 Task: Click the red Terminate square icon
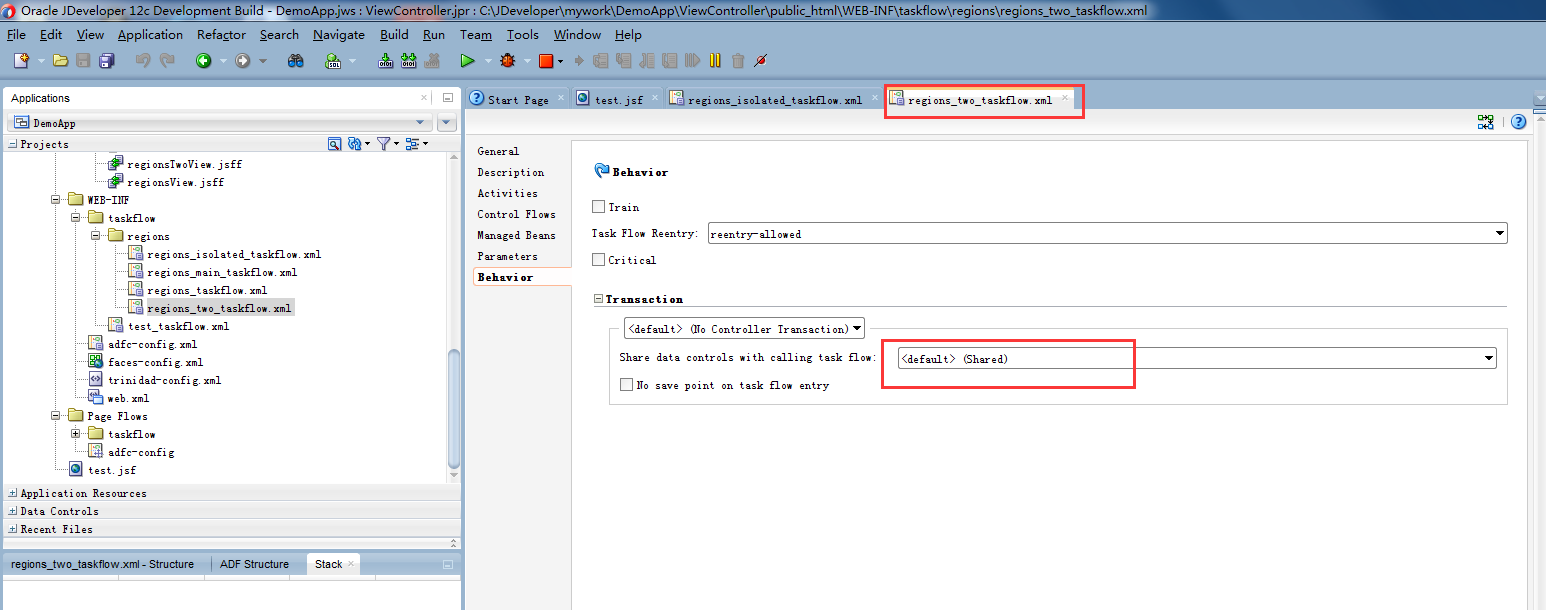(x=546, y=61)
